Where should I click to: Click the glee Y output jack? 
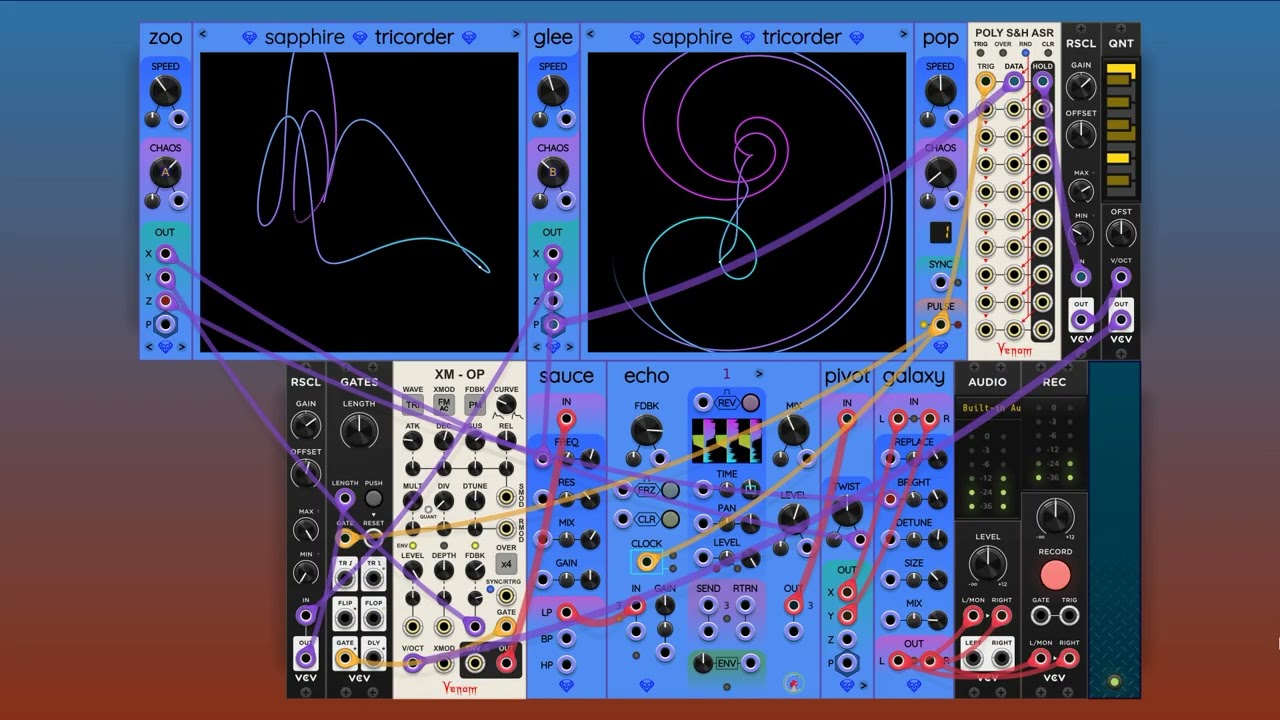[552, 278]
